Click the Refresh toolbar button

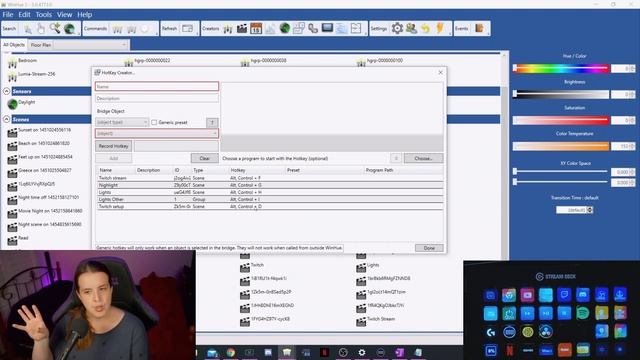(x=169, y=29)
